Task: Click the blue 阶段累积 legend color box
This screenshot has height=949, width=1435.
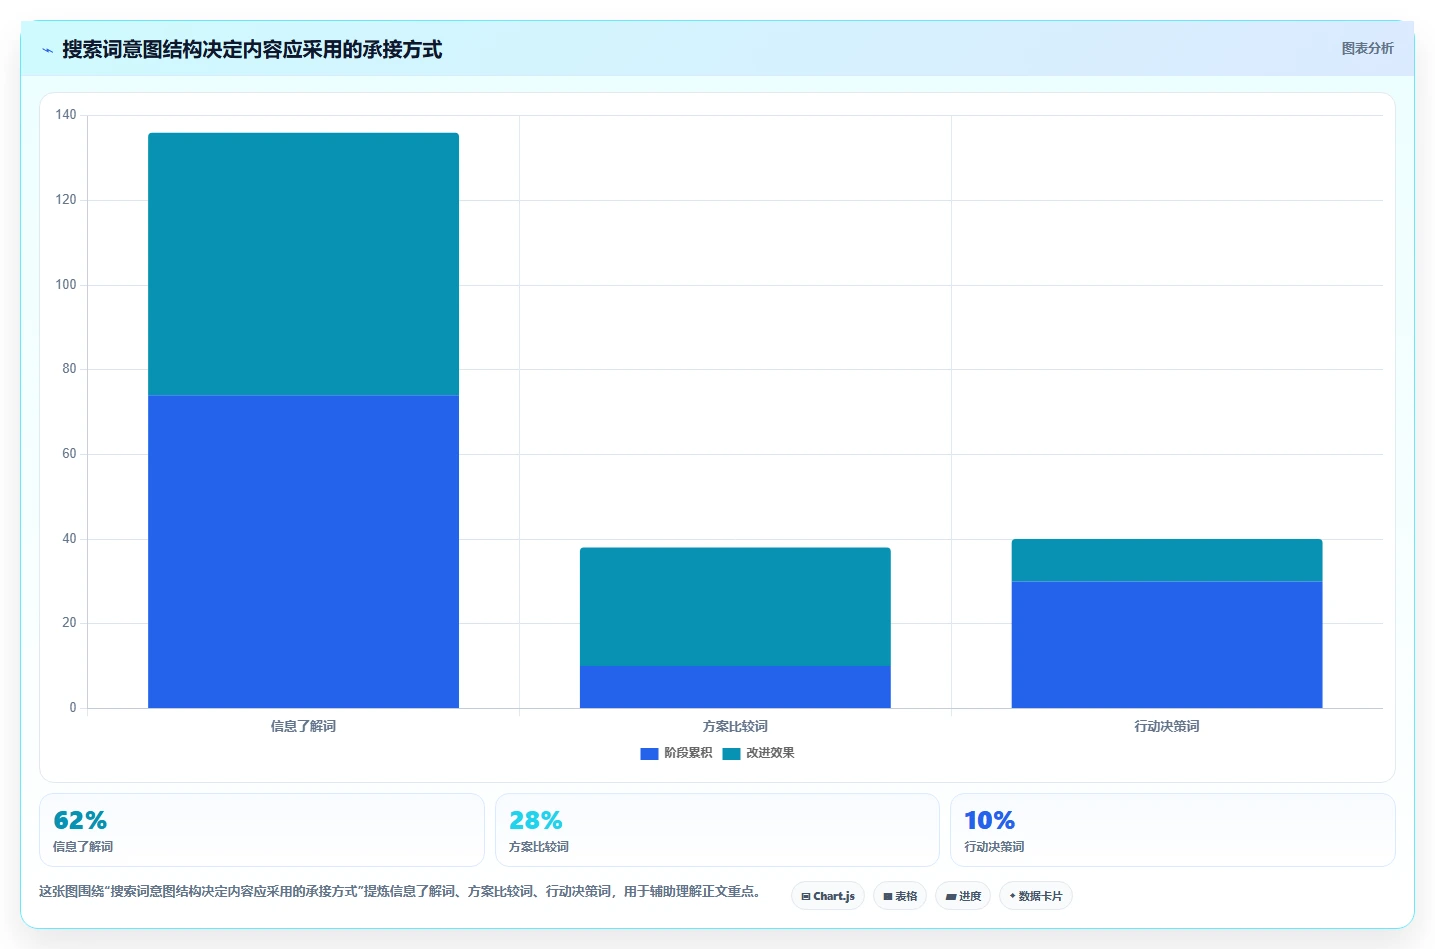Action: [649, 754]
